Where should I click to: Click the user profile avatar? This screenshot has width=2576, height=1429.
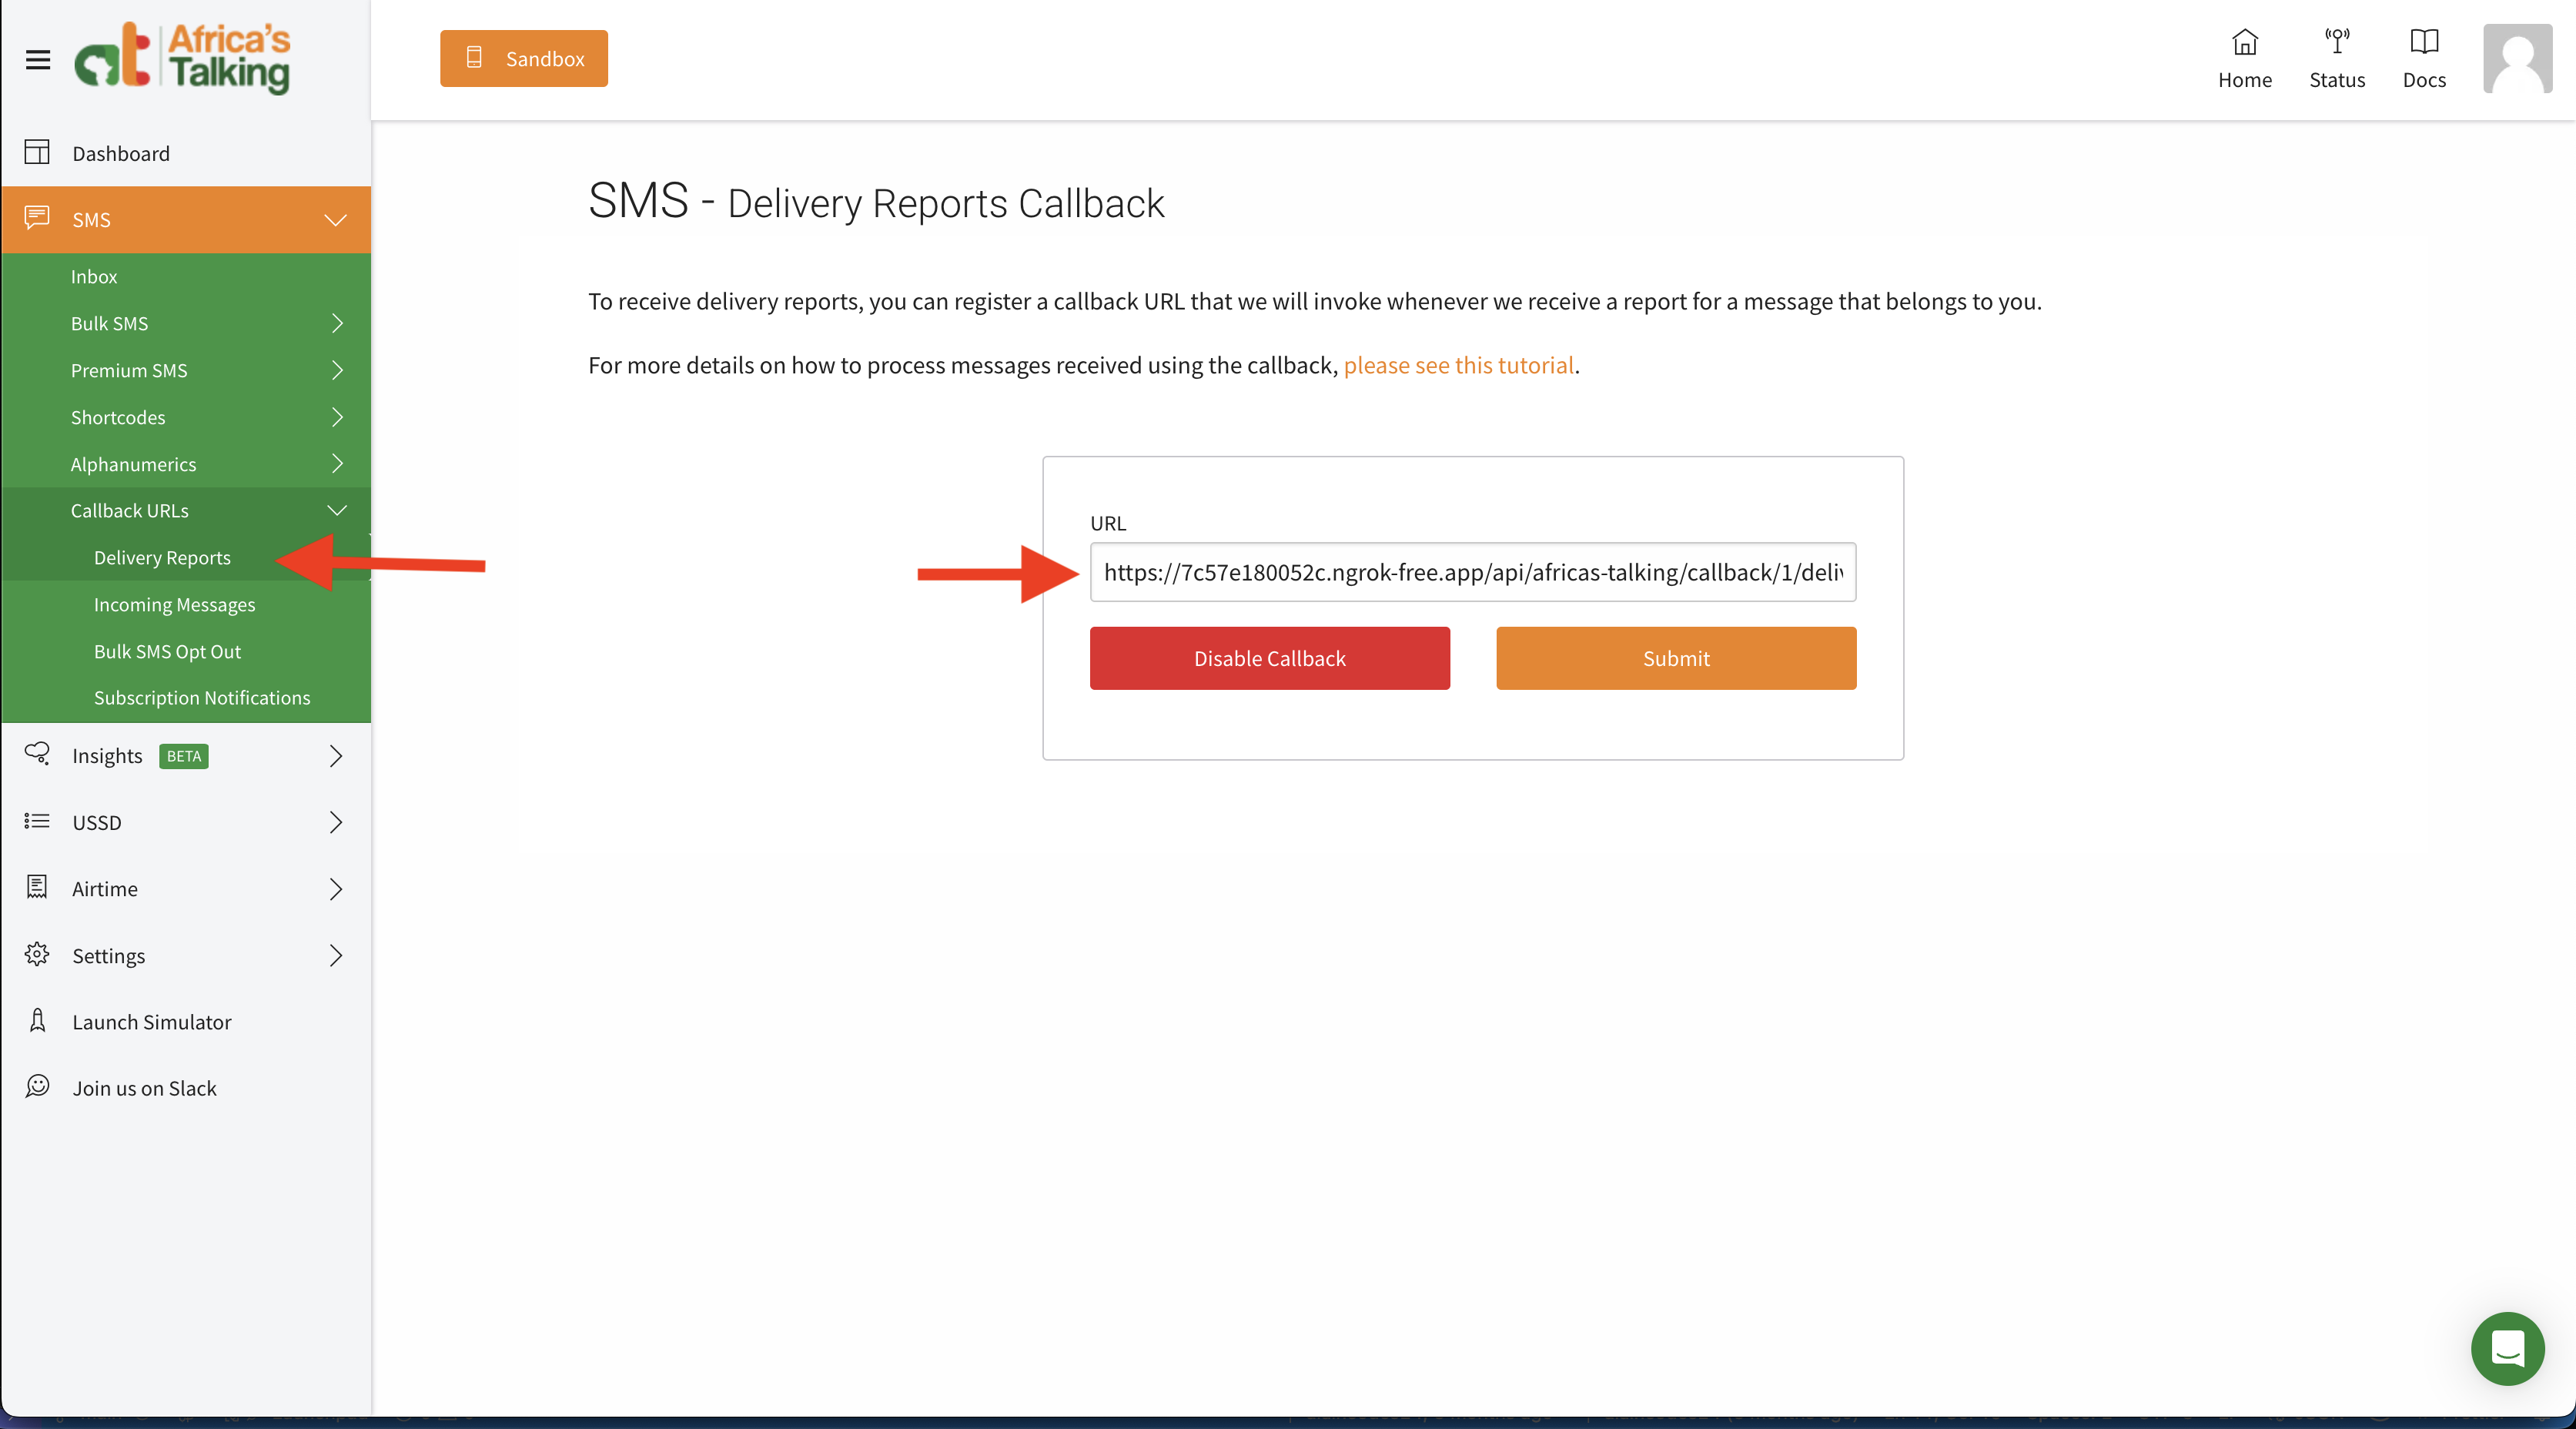[2518, 59]
